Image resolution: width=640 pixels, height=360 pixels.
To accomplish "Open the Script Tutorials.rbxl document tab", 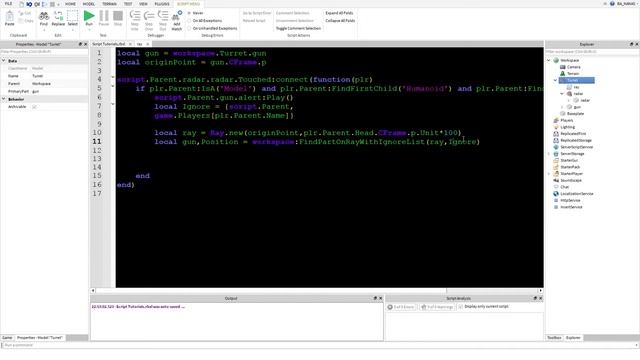I will [109, 44].
